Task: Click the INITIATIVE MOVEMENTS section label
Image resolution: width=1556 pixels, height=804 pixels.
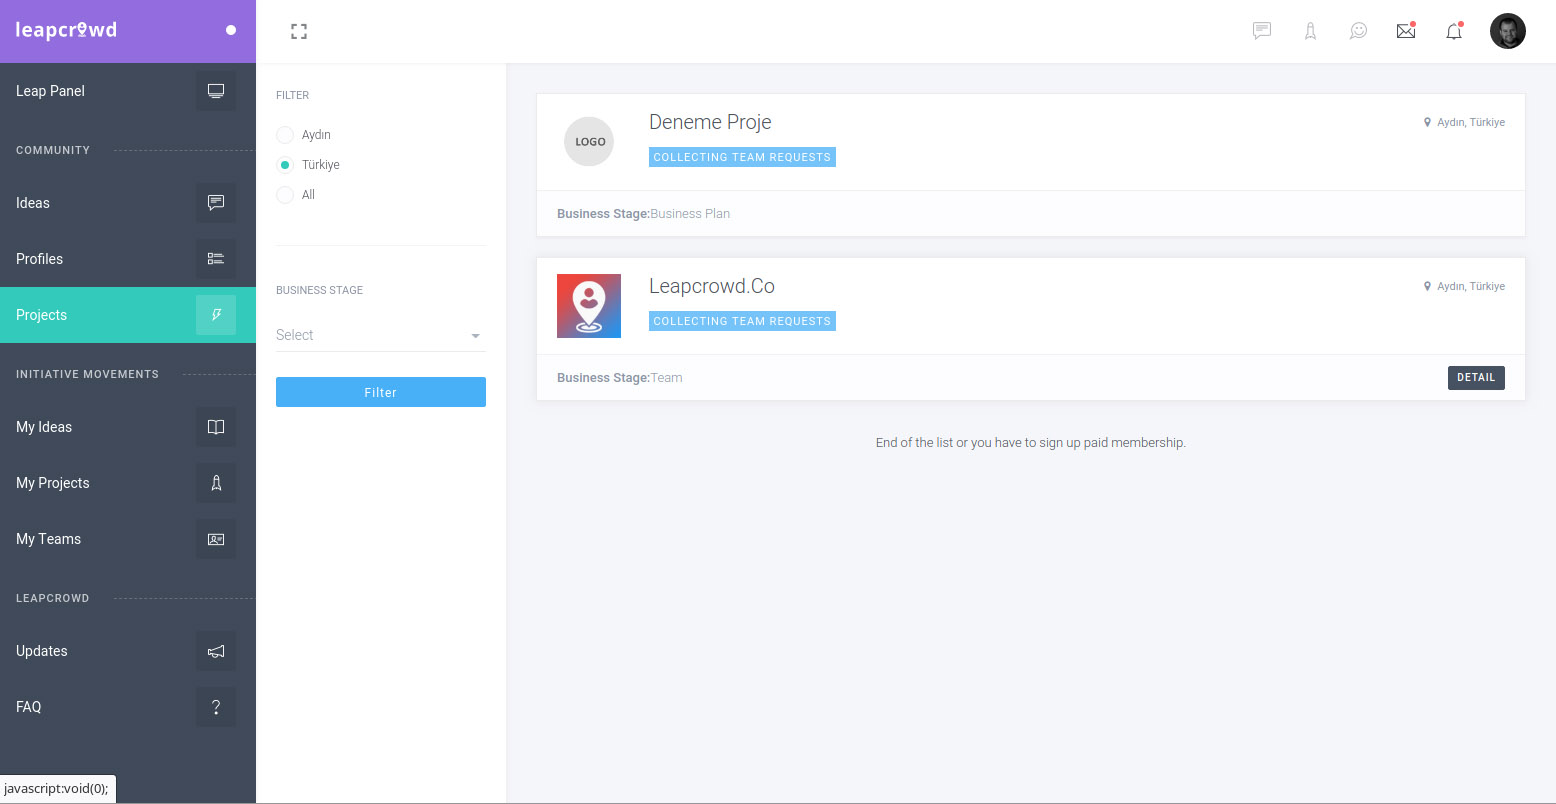Action: (x=87, y=374)
